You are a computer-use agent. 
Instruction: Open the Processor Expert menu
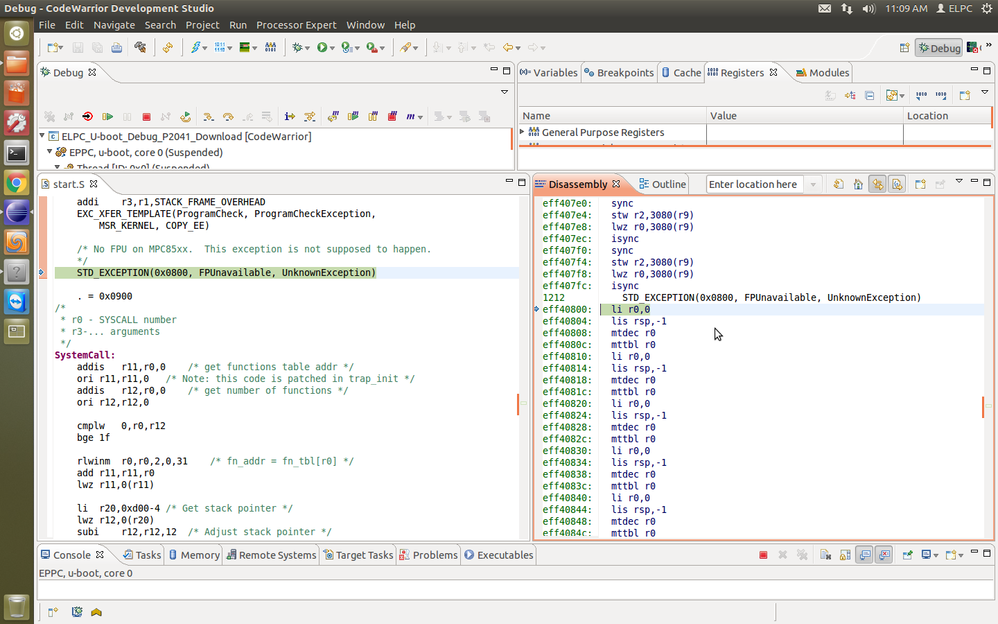click(297, 25)
